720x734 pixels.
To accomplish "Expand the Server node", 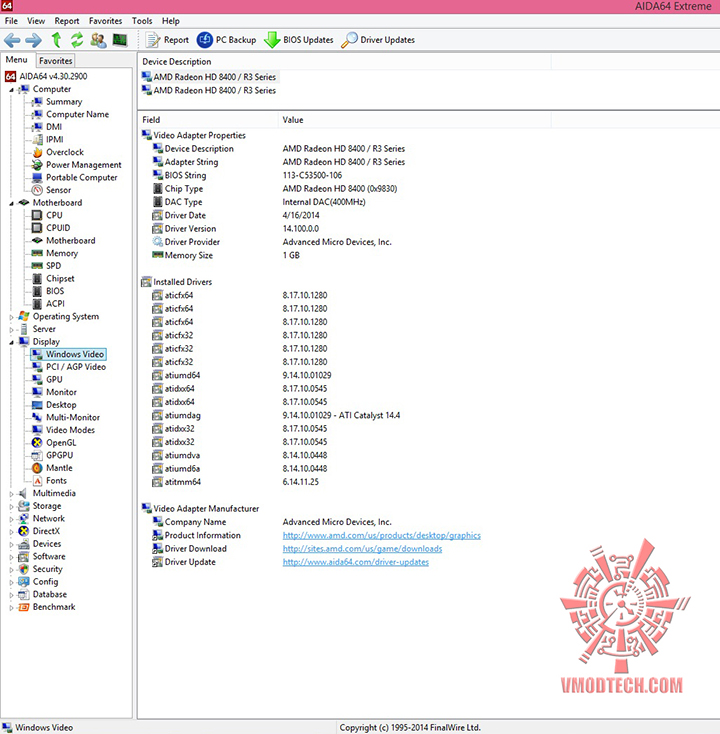I will pyautogui.click(x=12, y=330).
